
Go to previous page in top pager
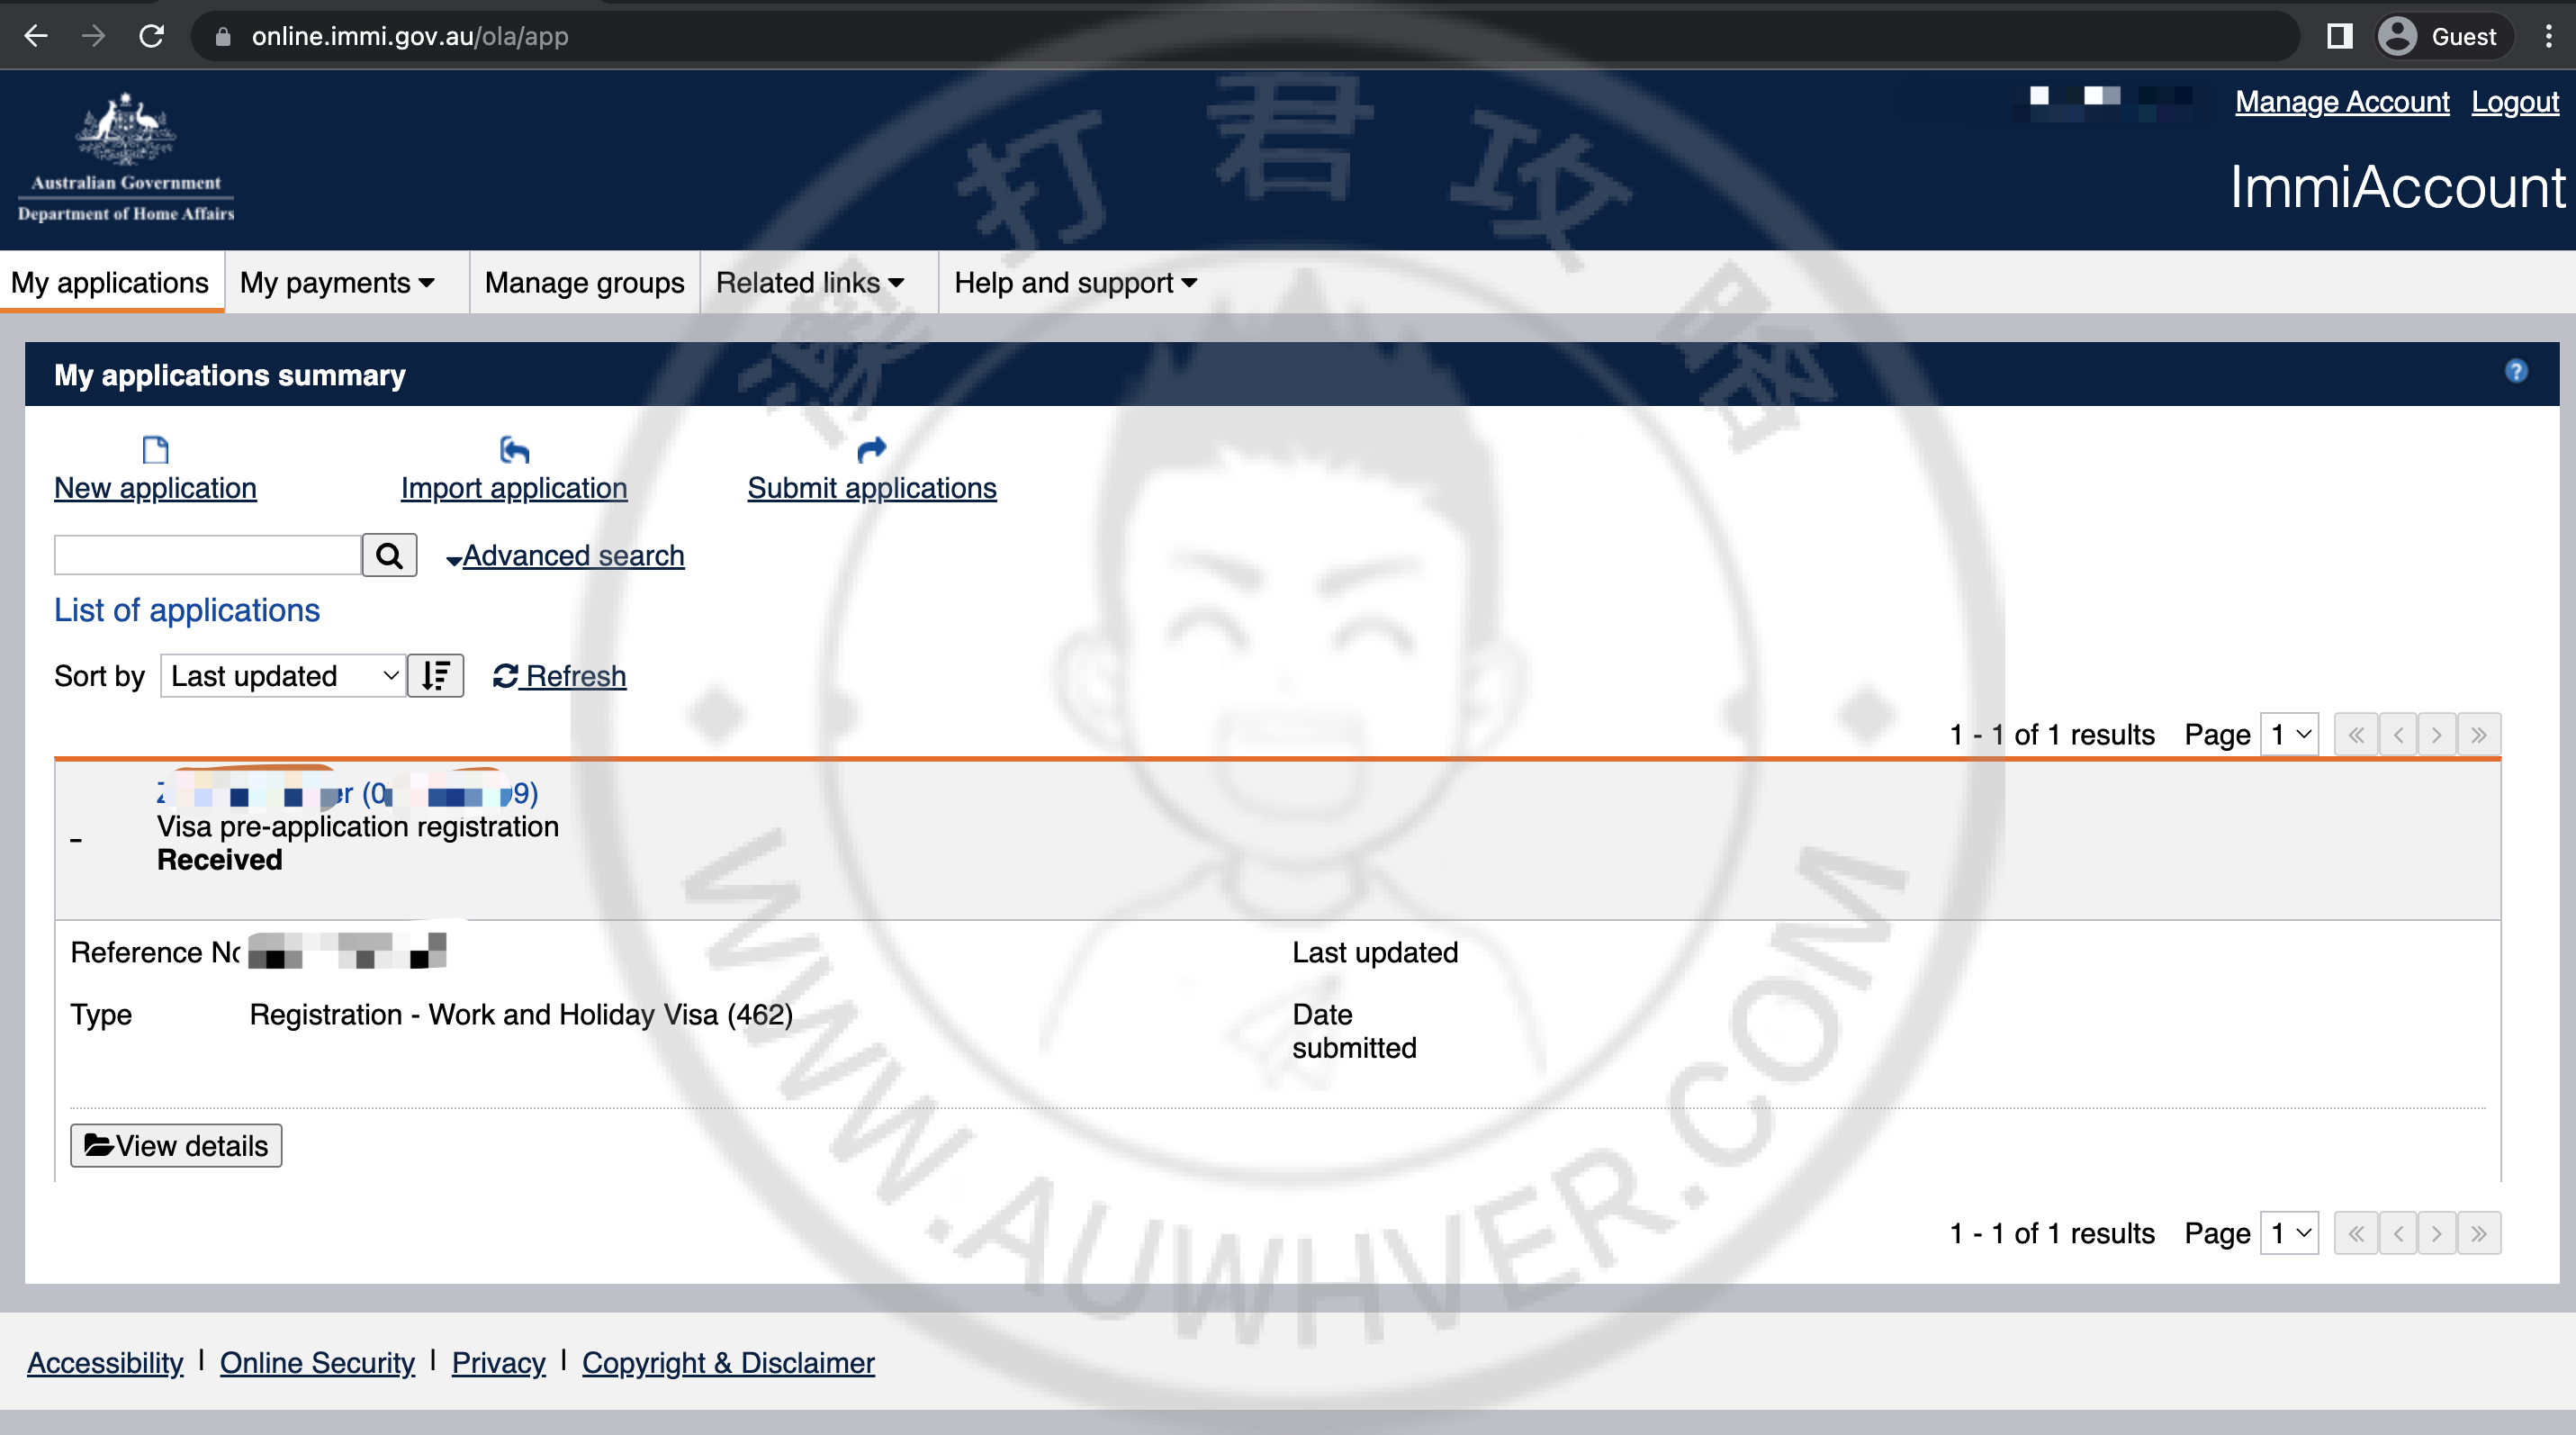(x=2398, y=735)
